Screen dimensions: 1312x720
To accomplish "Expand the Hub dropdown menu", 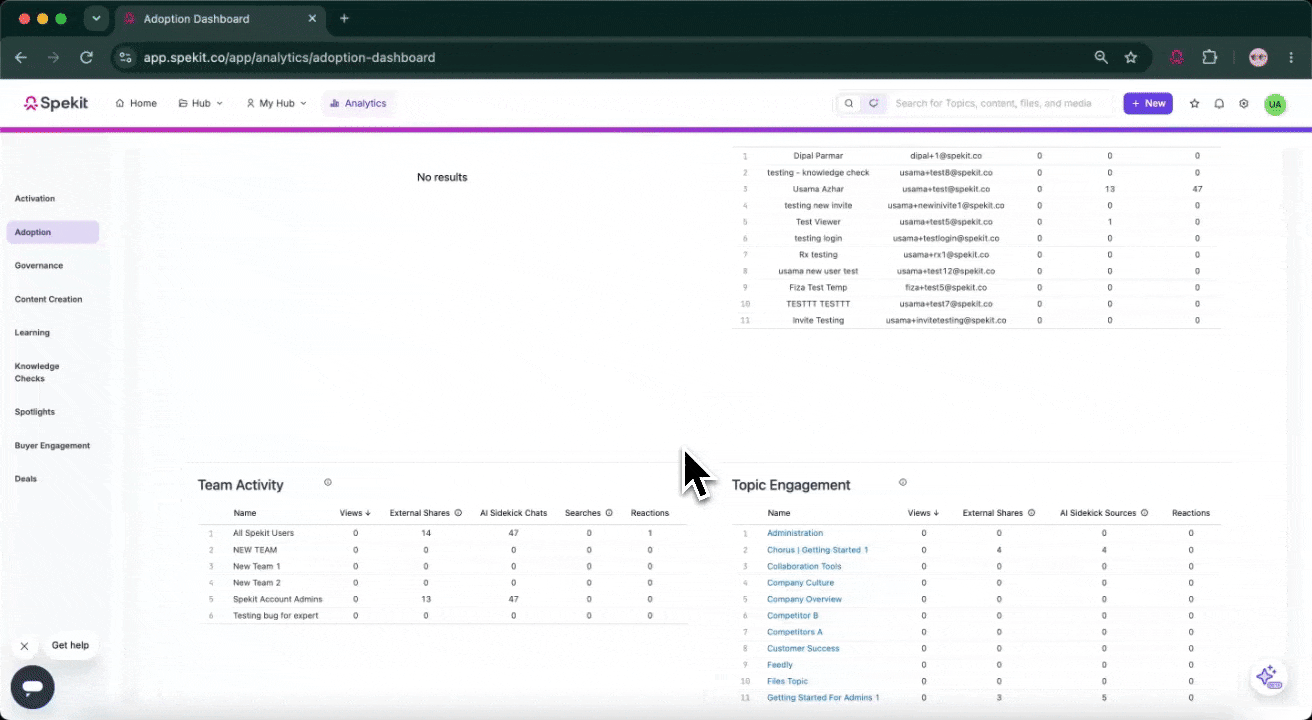I will [x=201, y=103].
